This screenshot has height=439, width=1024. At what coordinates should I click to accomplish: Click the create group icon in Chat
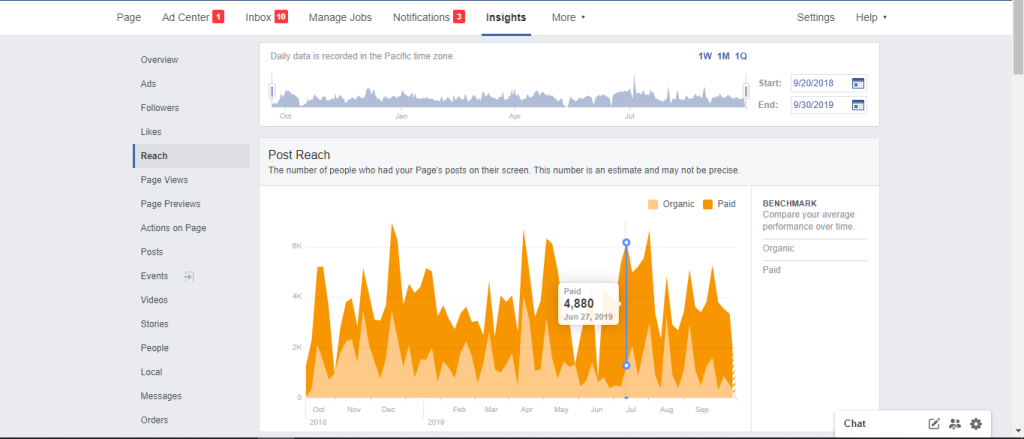[x=955, y=424]
